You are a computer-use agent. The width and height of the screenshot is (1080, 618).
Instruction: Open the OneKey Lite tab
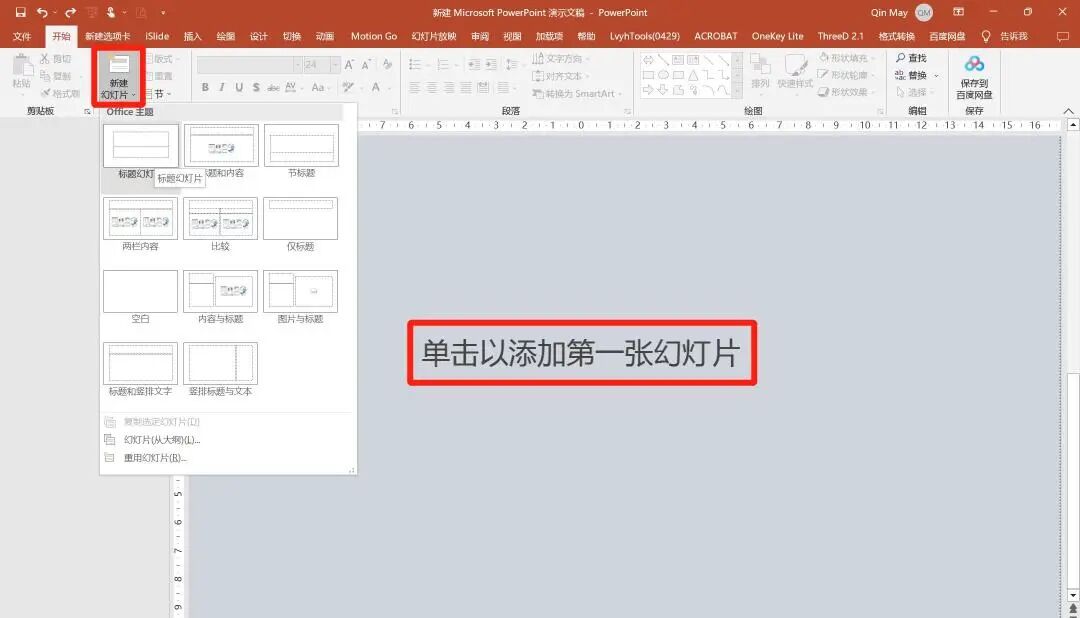pyautogui.click(x=778, y=37)
